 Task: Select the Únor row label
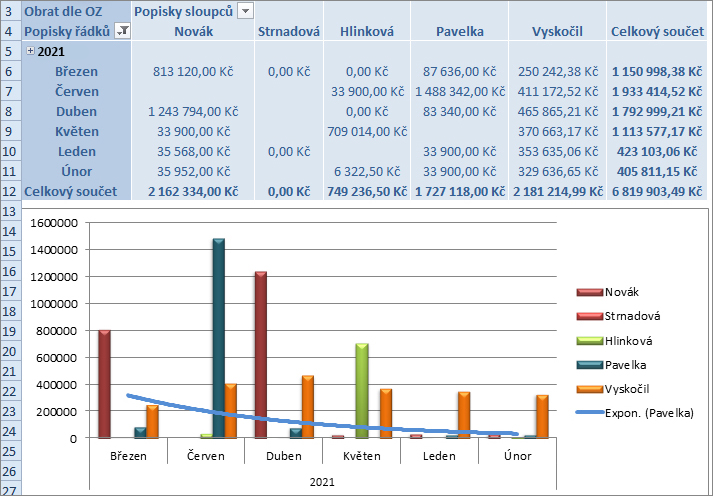pyautogui.click(x=76, y=171)
